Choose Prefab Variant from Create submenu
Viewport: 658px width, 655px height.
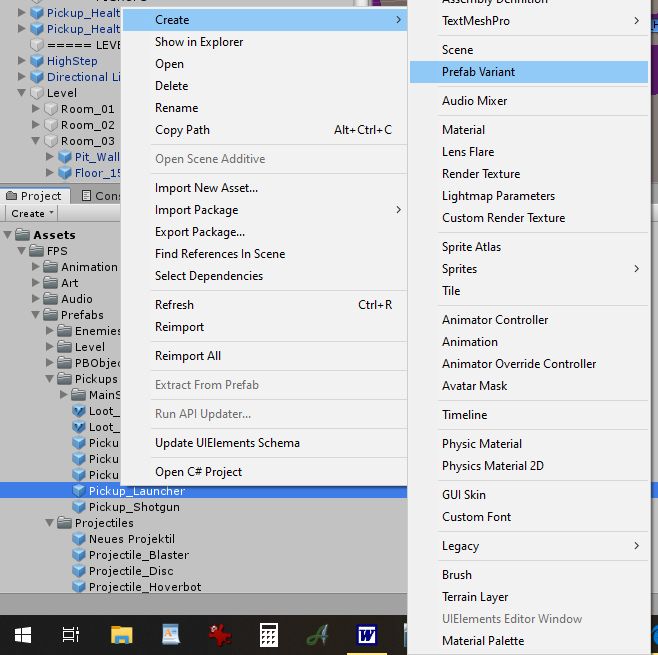[478, 72]
